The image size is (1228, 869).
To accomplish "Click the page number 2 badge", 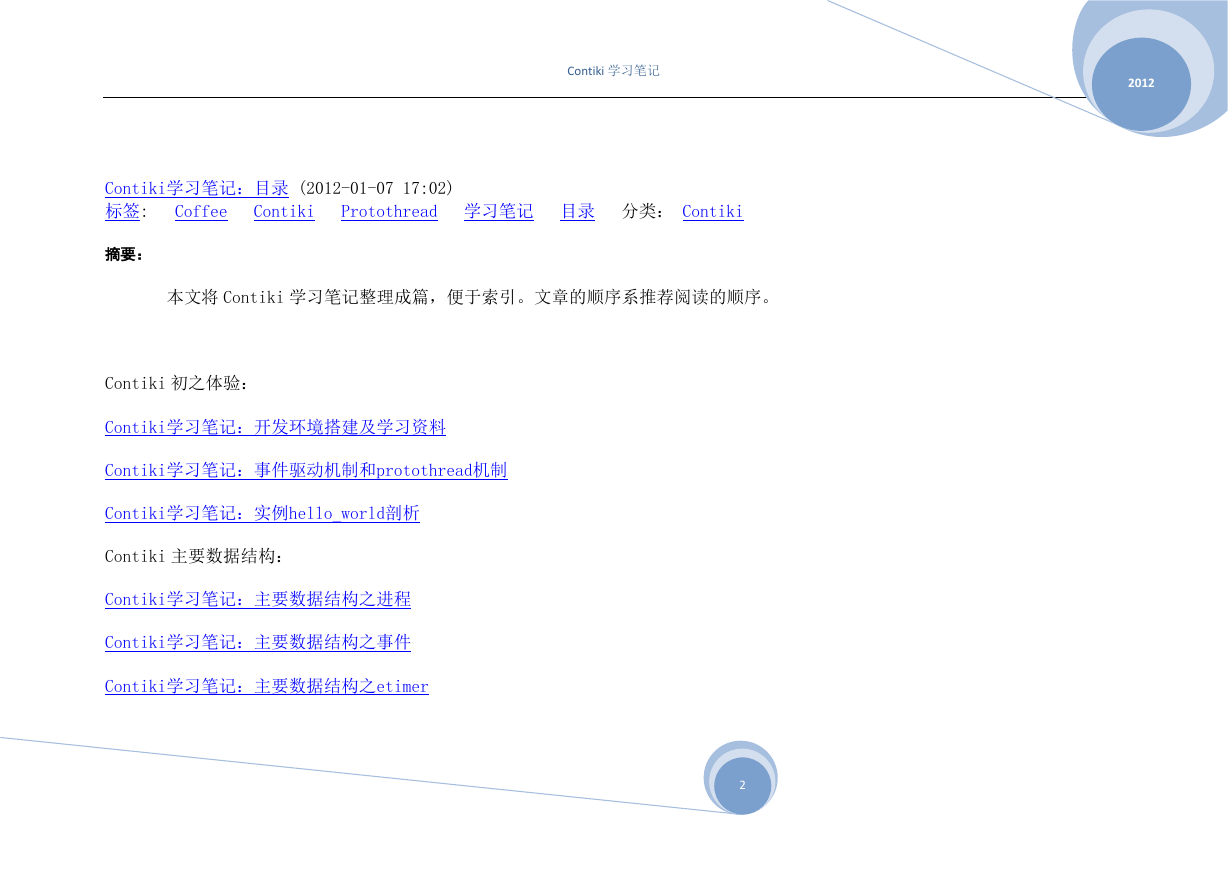I will [742, 785].
